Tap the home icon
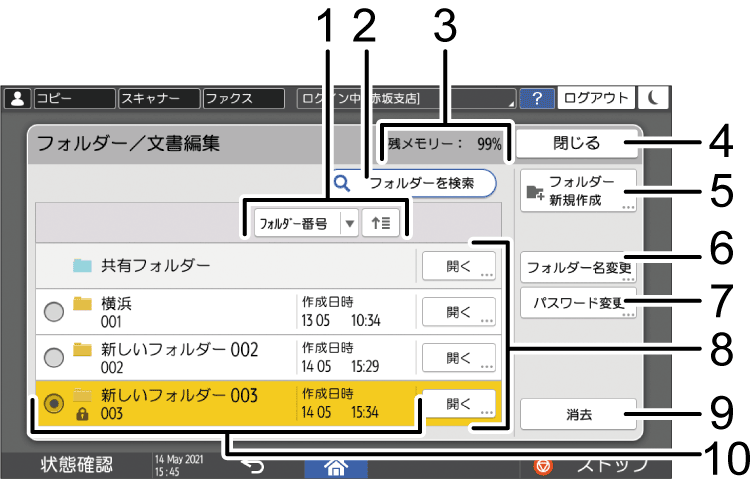Screen dimensions: 753x493 click(x=336, y=468)
